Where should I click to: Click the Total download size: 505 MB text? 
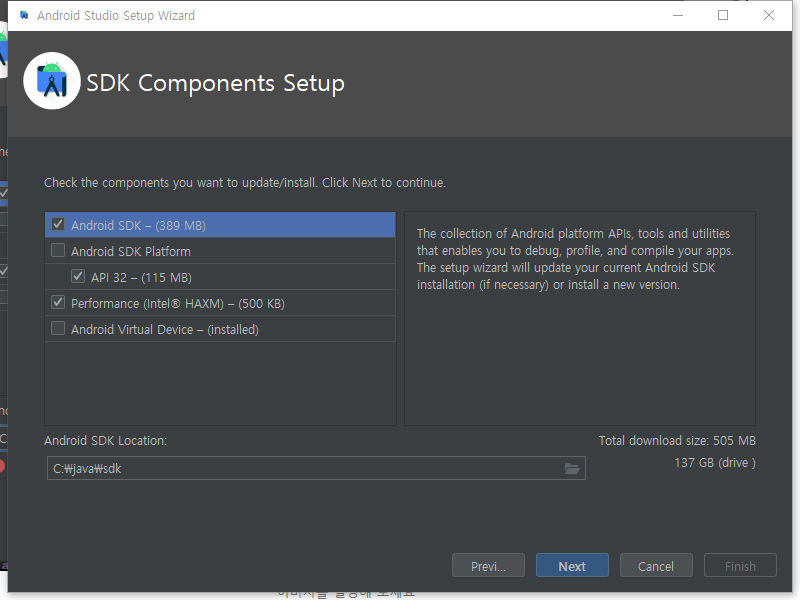[x=677, y=441]
